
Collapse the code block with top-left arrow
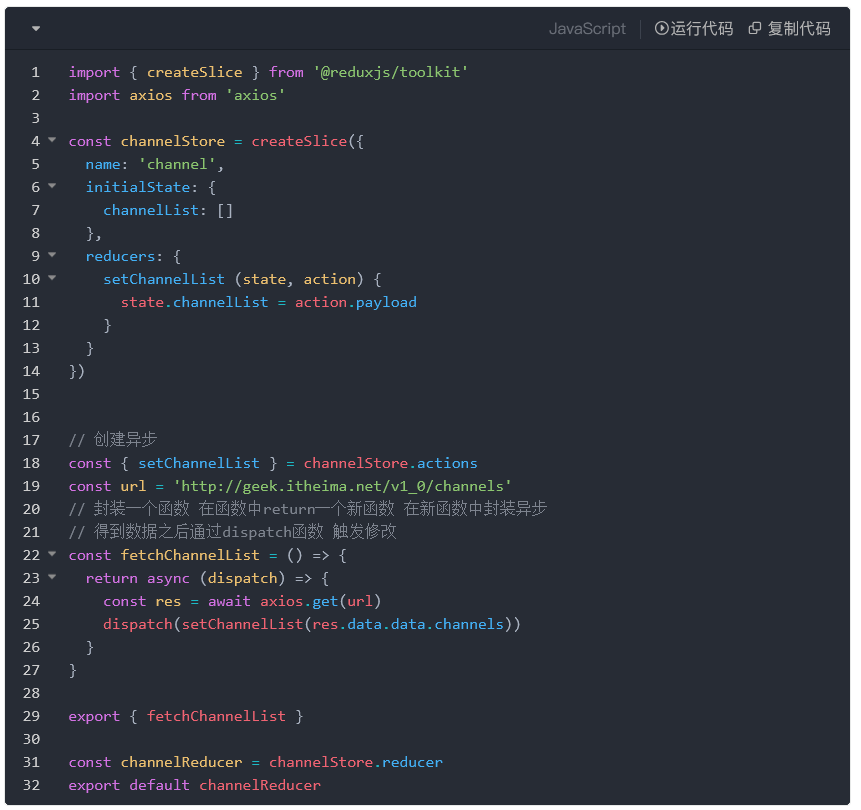(36, 29)
